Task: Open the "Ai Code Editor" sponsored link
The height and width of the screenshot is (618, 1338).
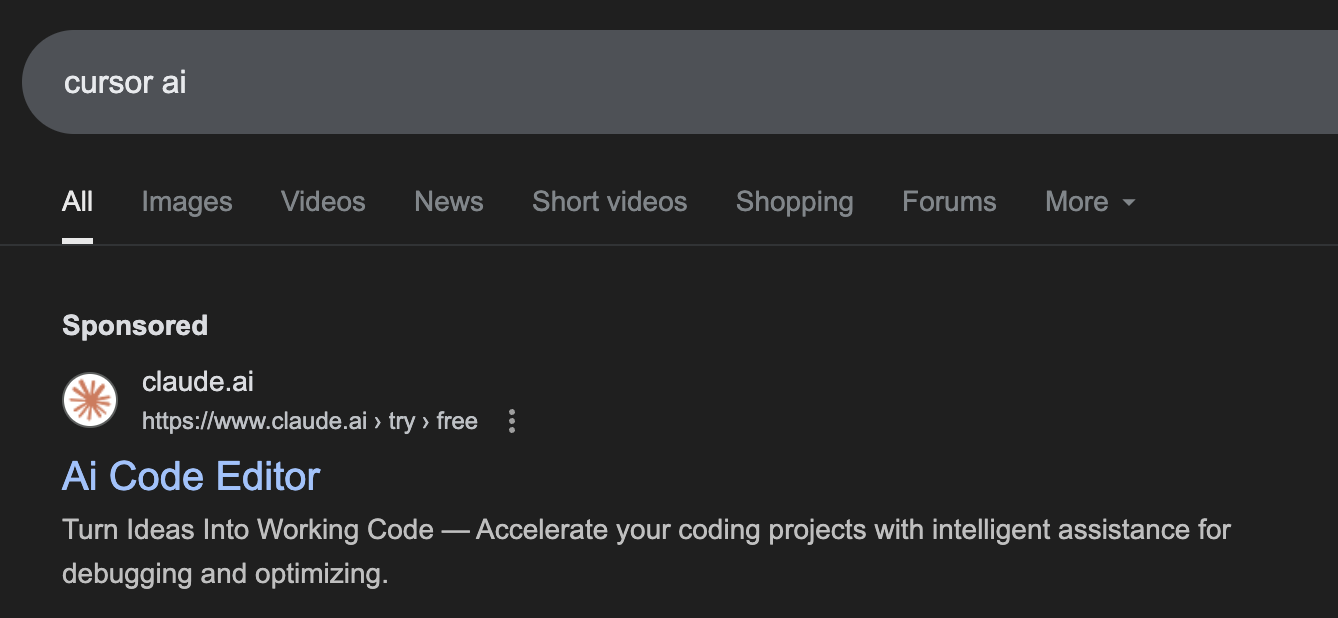Action: coord(191,476)
